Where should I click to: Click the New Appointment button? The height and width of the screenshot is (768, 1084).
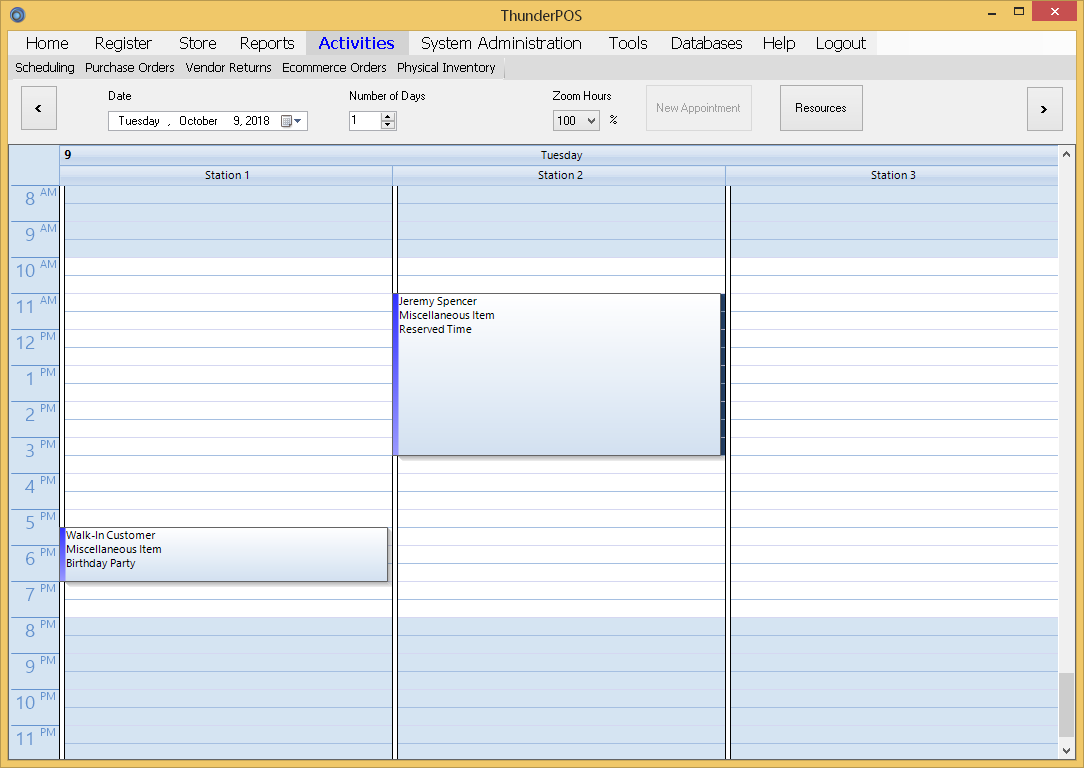[x=699, y=108]
